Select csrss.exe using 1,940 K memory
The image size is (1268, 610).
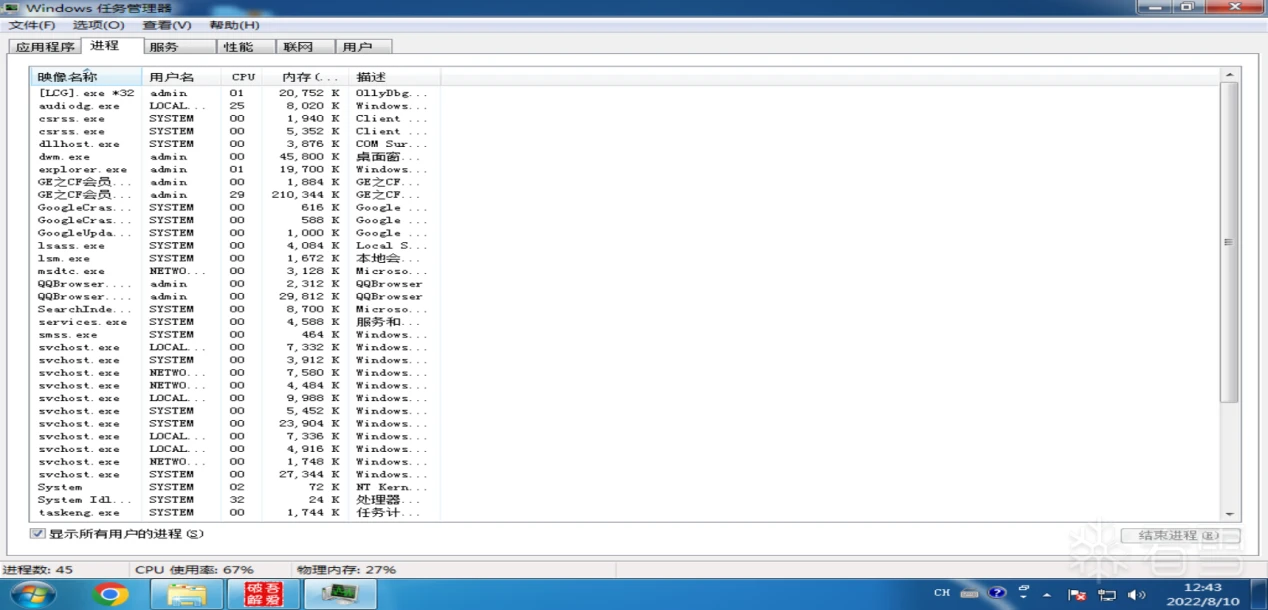pyautogui.click(x=235, y=118)
